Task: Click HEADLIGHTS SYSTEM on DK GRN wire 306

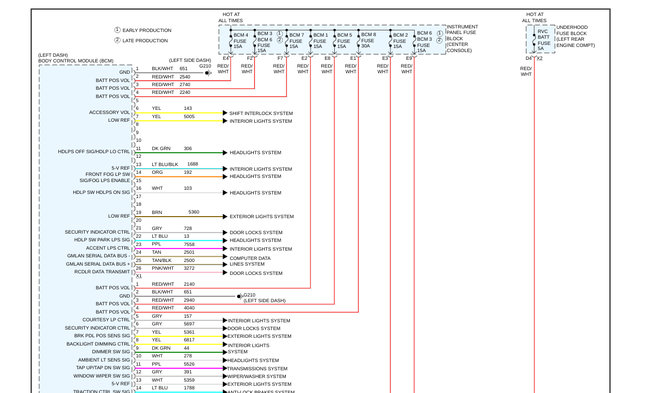Action: (x=255, y=153)
